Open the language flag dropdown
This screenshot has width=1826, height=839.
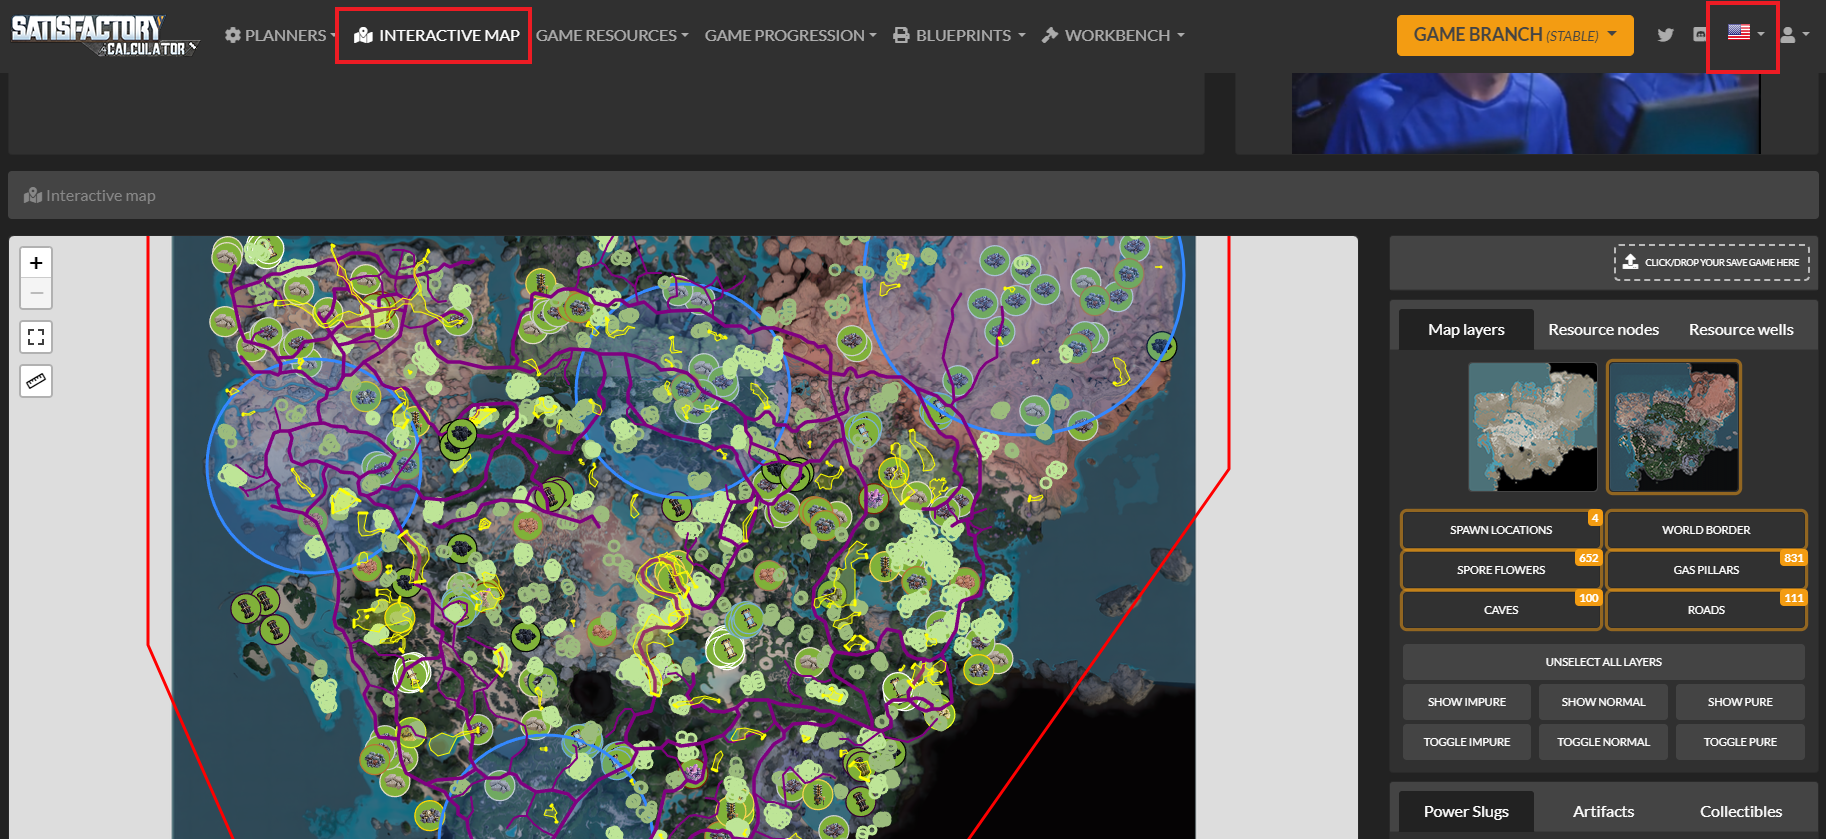tap(1745, 33)
